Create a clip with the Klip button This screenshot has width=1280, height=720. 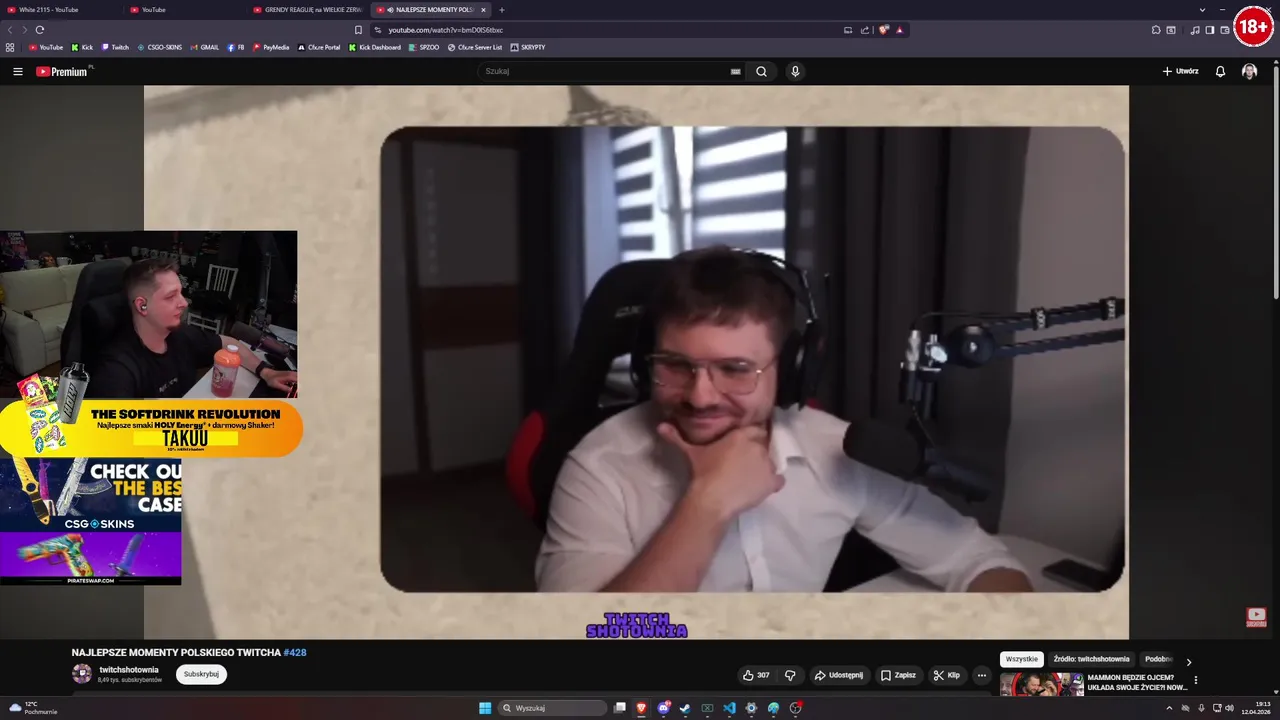pyautogui.click(x=947, y=675)
